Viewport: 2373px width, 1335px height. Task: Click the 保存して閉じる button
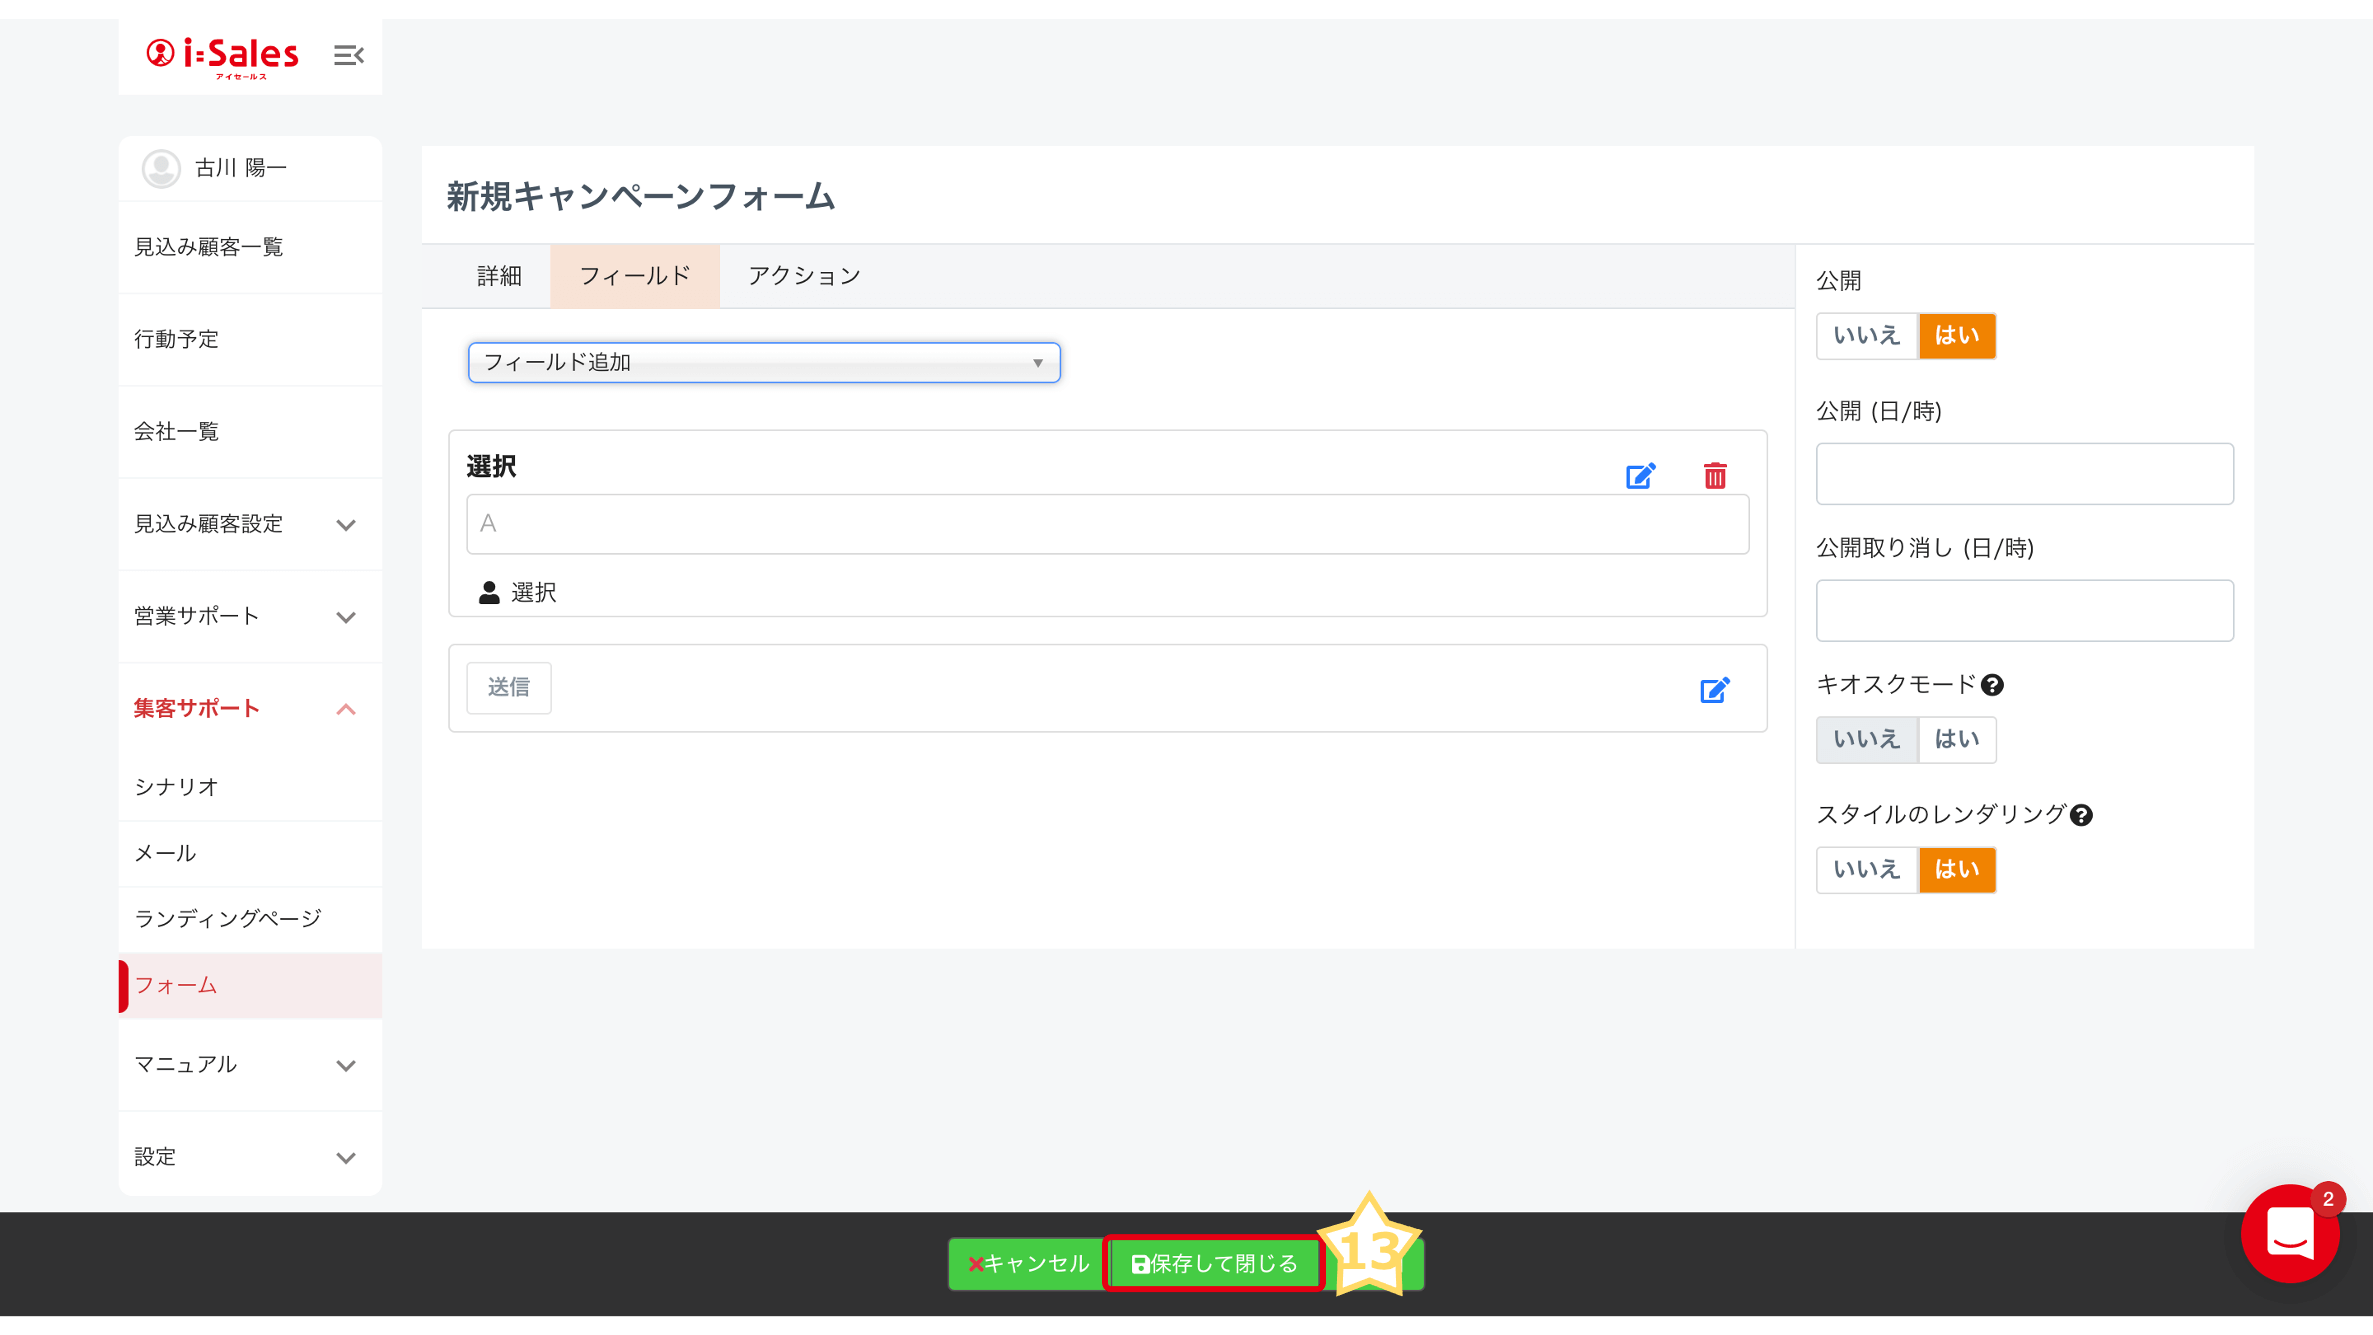tap(1214, 1264)
